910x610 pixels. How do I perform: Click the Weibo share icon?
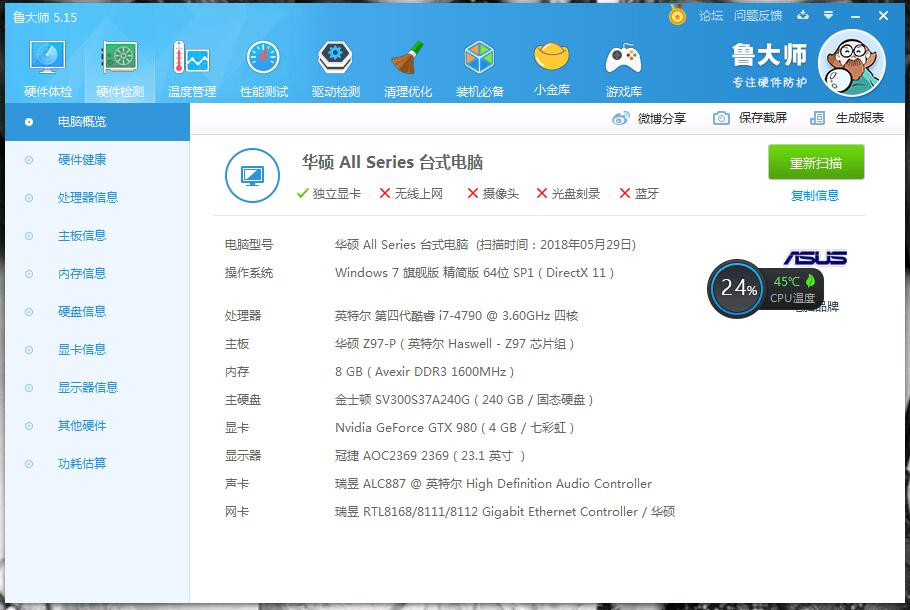[x=620, y=118]
